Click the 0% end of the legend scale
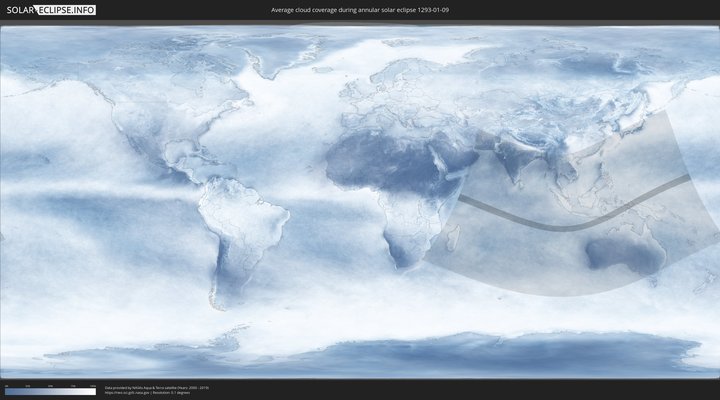 tap(7, 391)
